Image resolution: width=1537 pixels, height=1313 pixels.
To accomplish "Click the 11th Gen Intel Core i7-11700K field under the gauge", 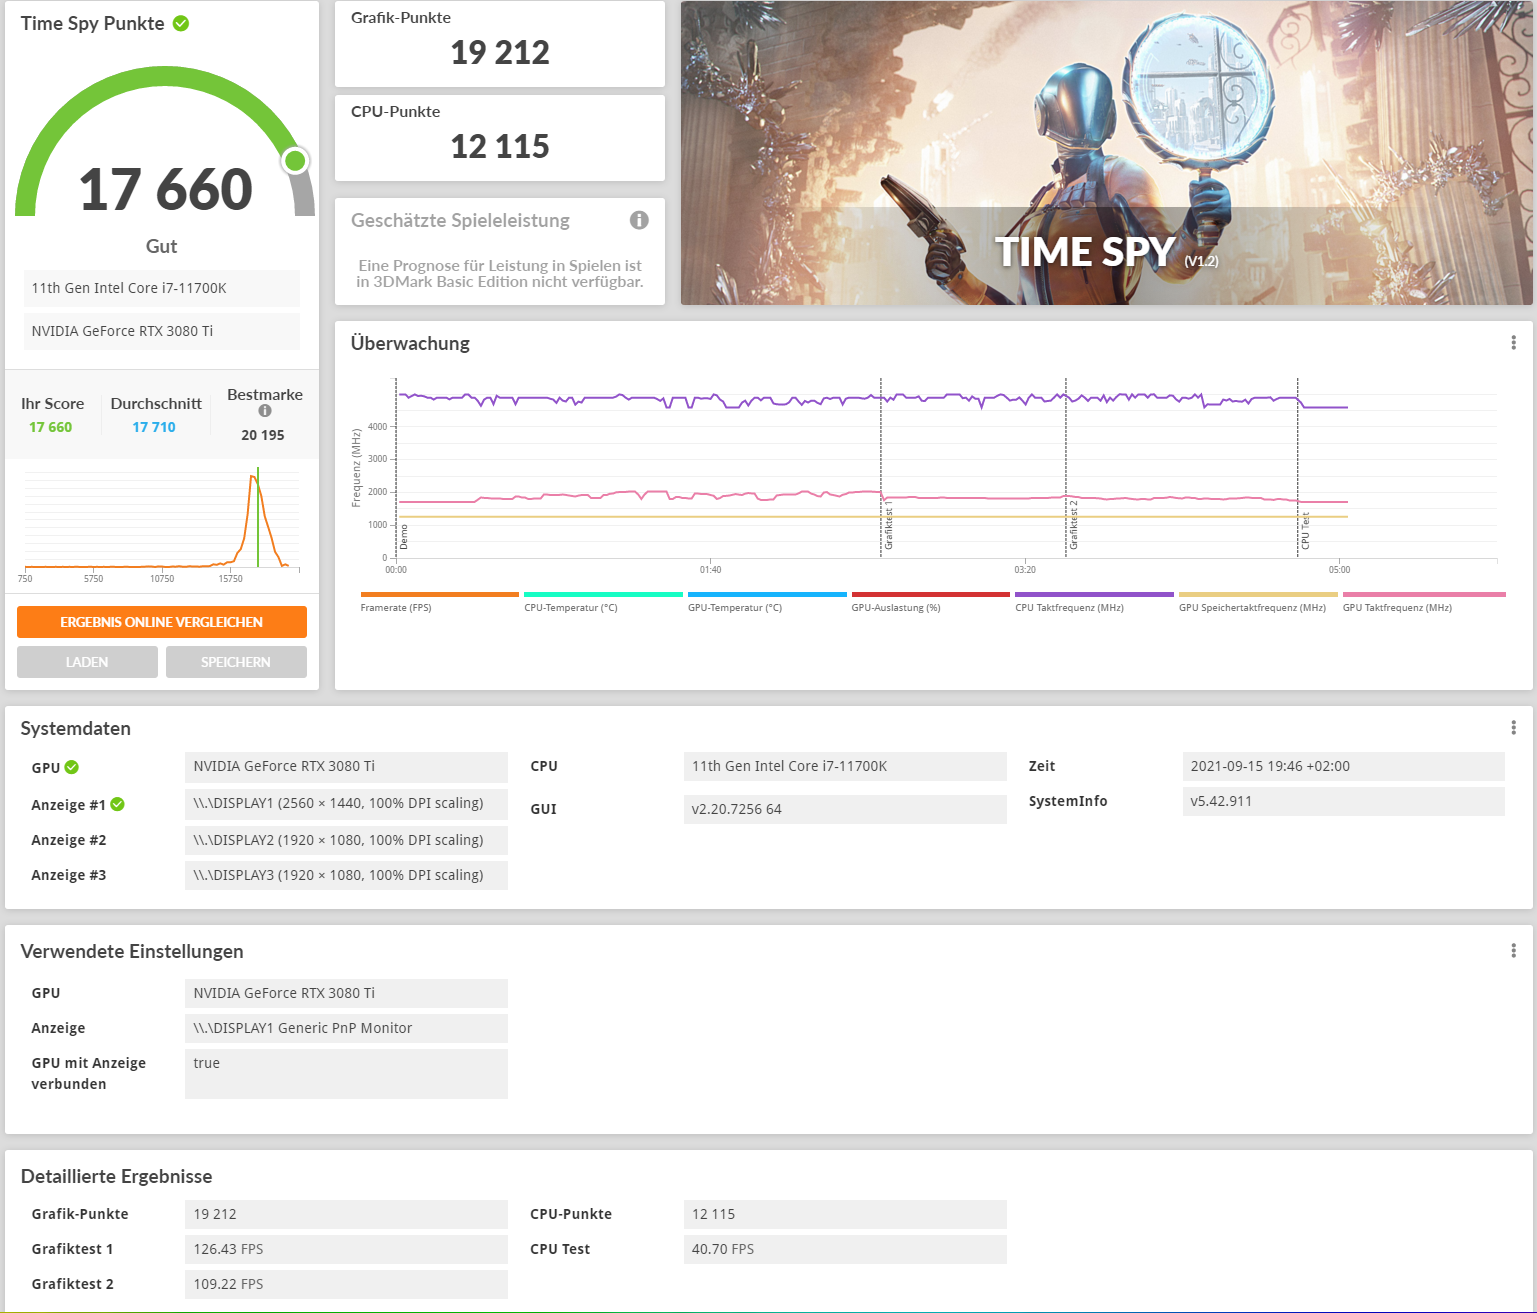I will [162, 288].
